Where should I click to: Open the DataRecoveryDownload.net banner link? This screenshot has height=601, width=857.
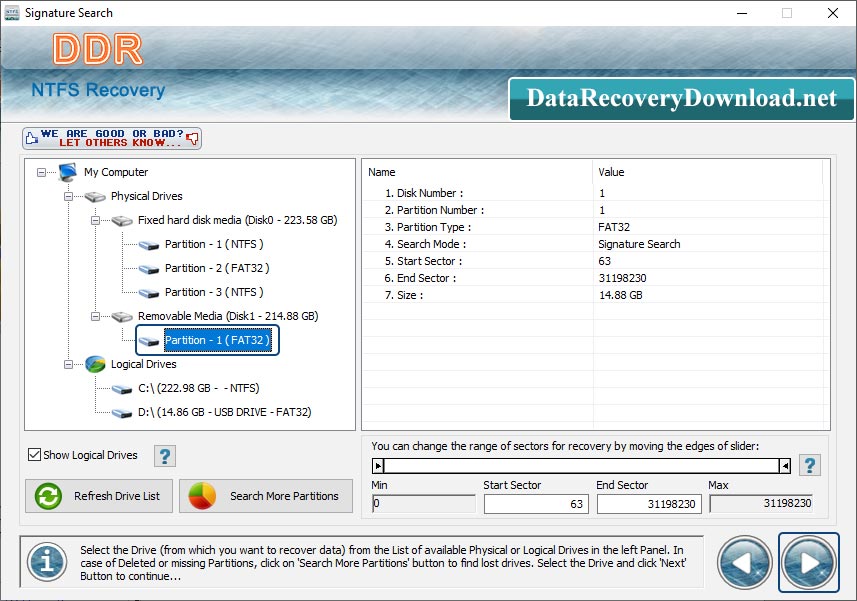tap(682, 99)
